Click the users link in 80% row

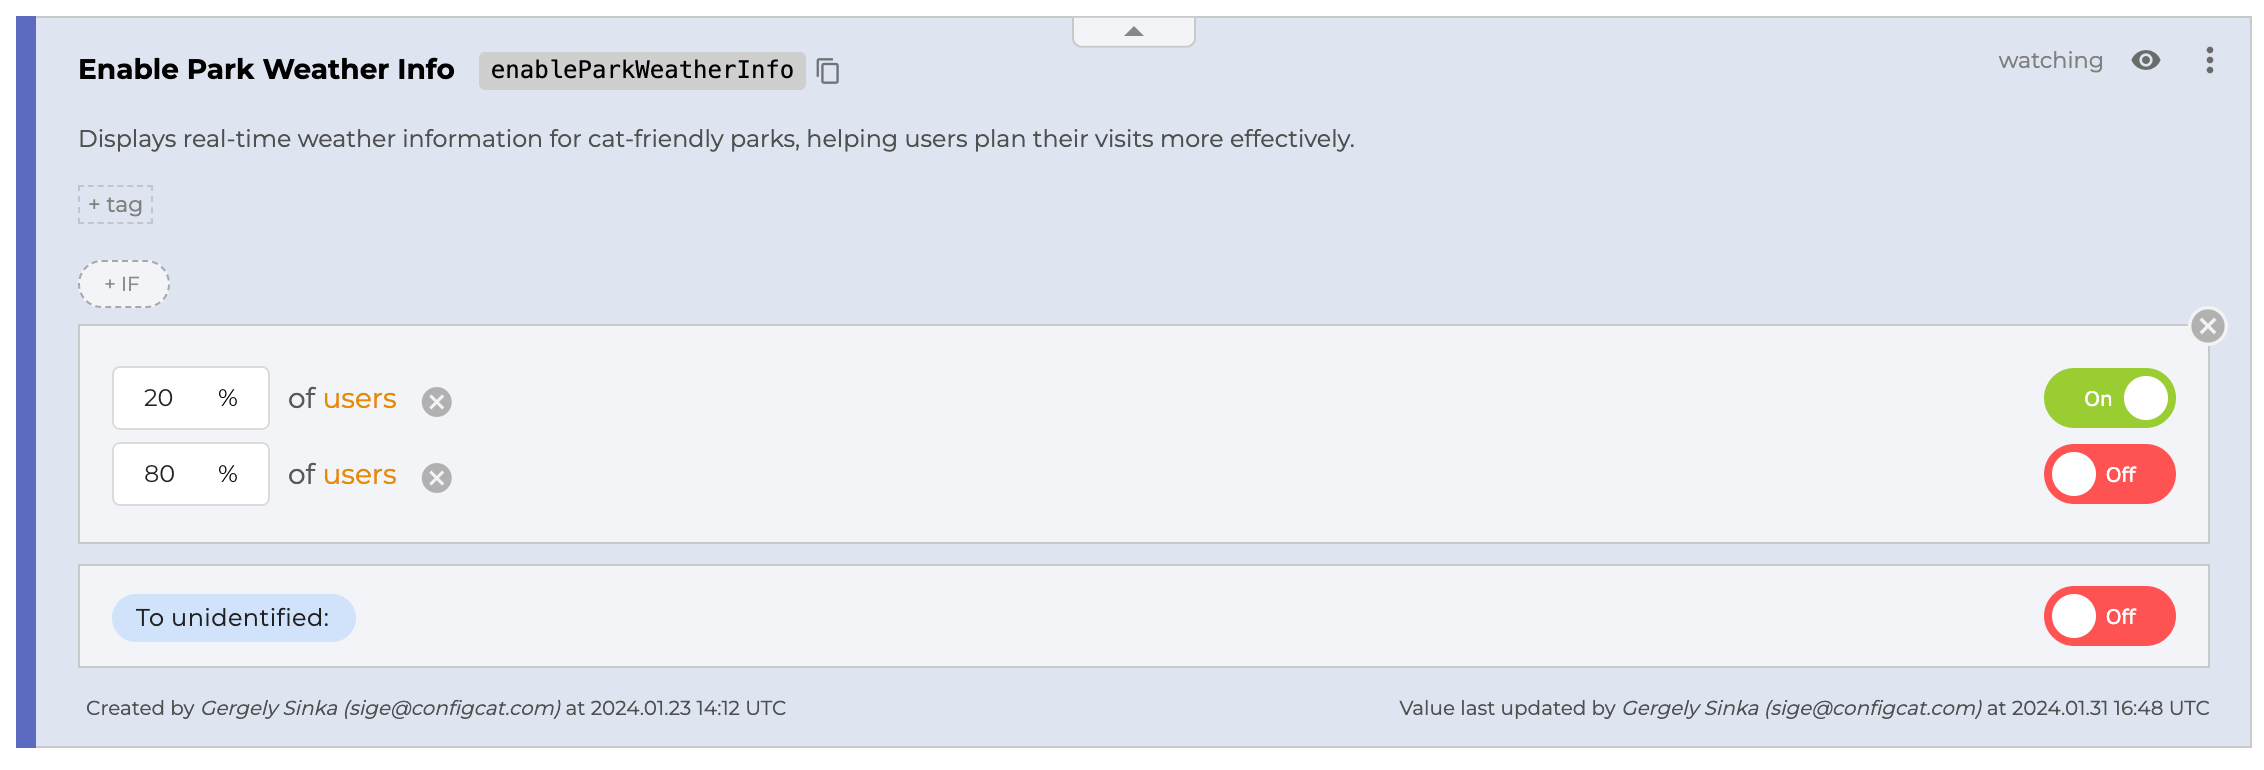click(359, 475)
